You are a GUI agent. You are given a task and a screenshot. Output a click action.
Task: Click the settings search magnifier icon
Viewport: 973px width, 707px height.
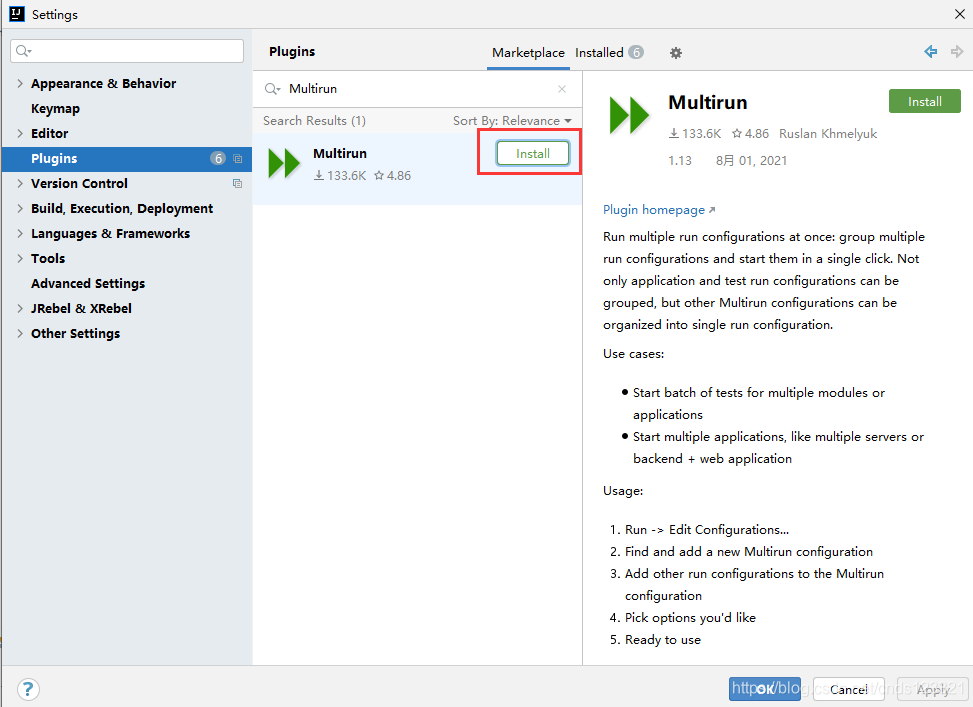tap(24, 51)
